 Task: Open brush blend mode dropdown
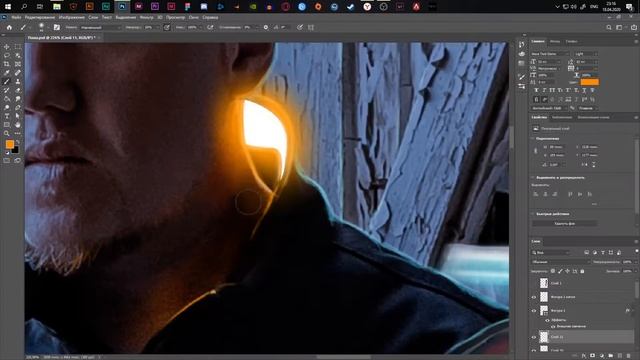[100, 27]
